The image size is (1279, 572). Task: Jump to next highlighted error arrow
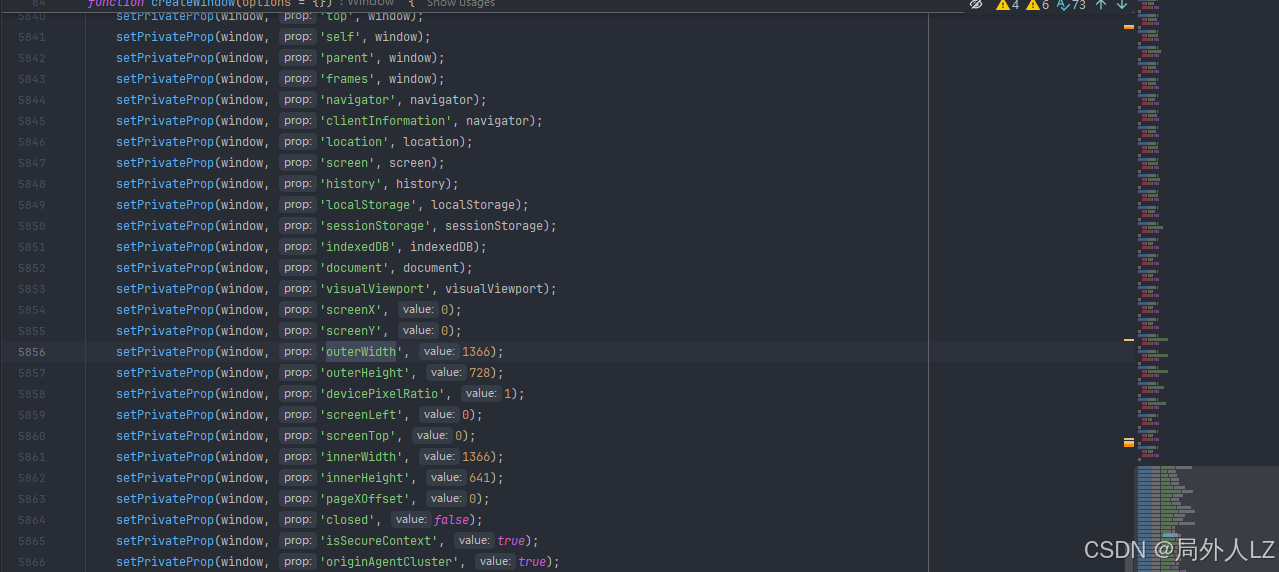coord(1122,5)
